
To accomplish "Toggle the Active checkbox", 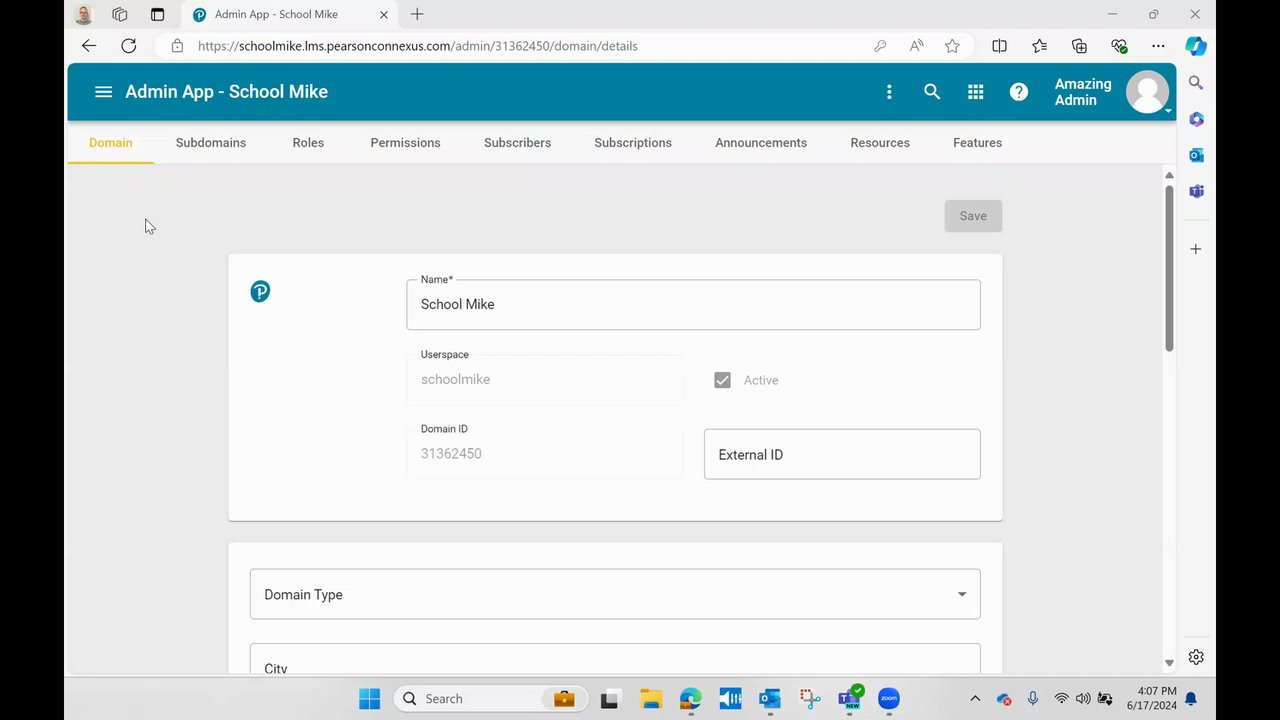I will (722, 380).
